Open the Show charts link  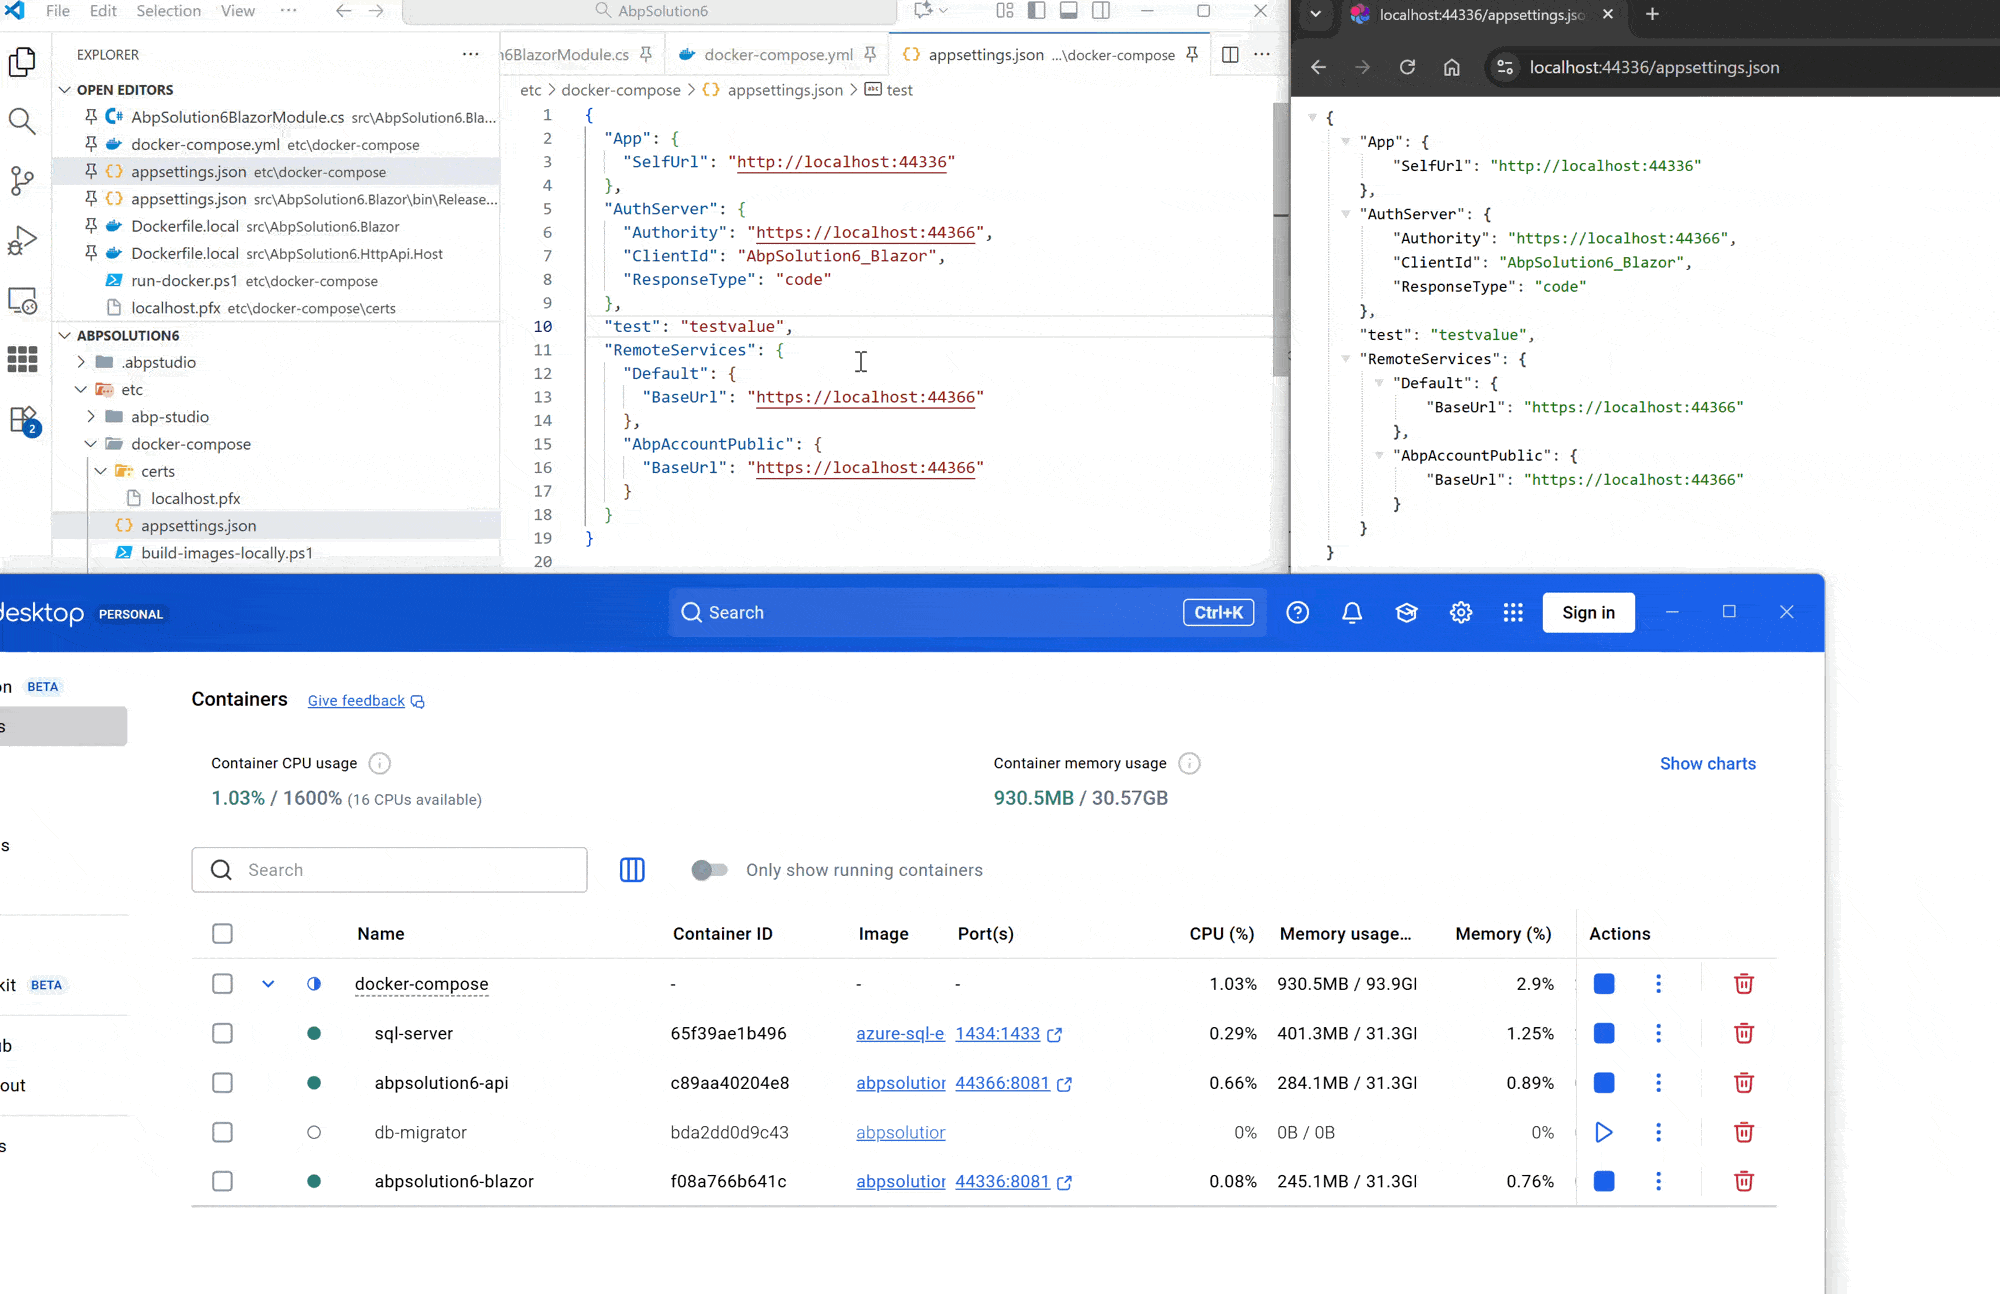[1707, 763]
